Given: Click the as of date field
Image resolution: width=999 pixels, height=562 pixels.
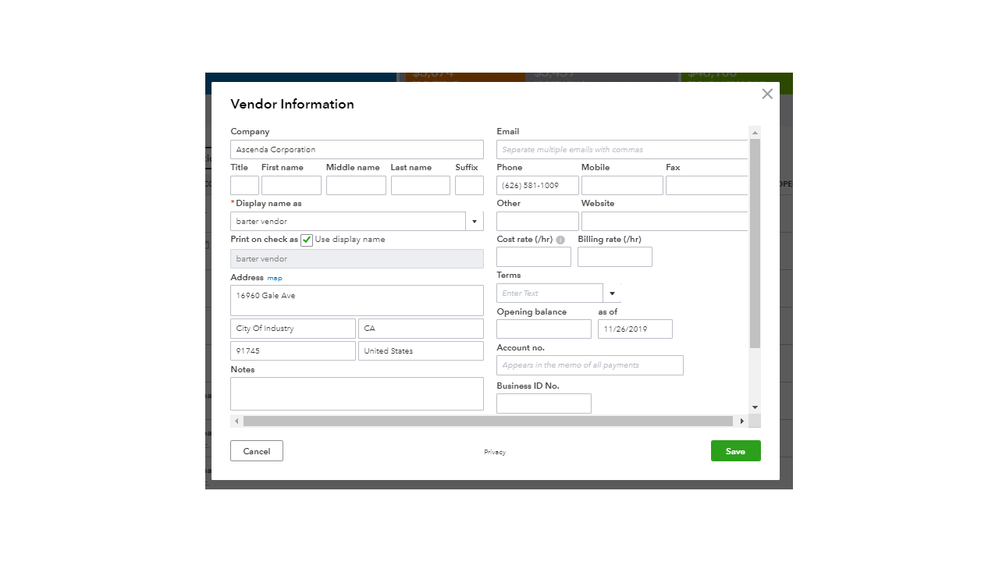Looking at the screenshot, I should click(635, 329).
